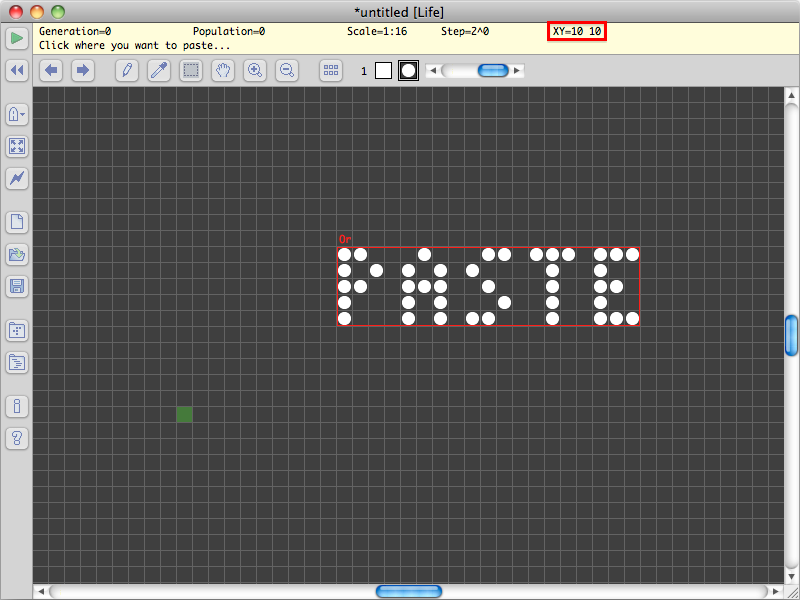Choose the dashed rectangle Select tool
The image size is (800, 600).
coord(191,70)
